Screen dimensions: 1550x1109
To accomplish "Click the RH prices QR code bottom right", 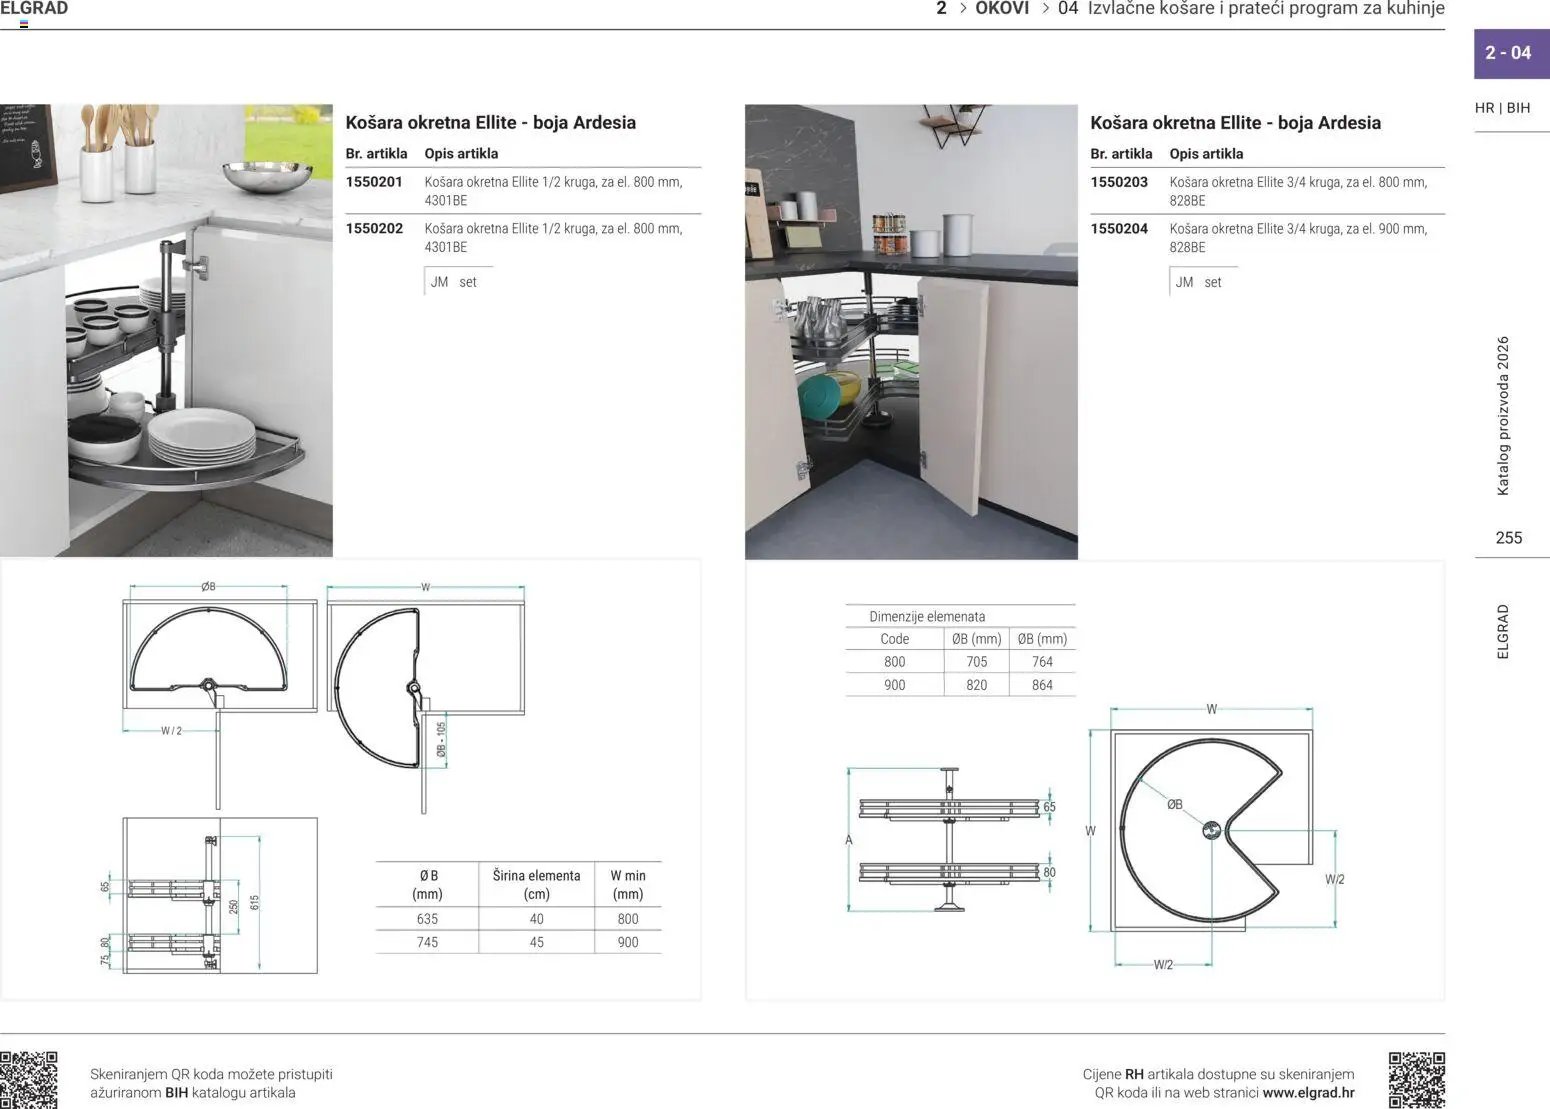I will point(1417,1080).
